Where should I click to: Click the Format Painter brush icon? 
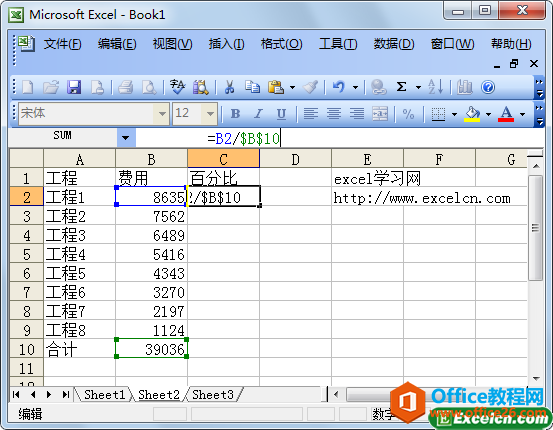click(x=311, y=87)
